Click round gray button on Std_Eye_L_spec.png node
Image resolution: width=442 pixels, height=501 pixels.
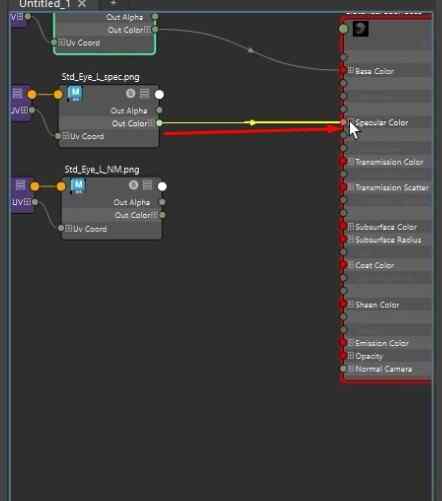[x=131, y=93]
